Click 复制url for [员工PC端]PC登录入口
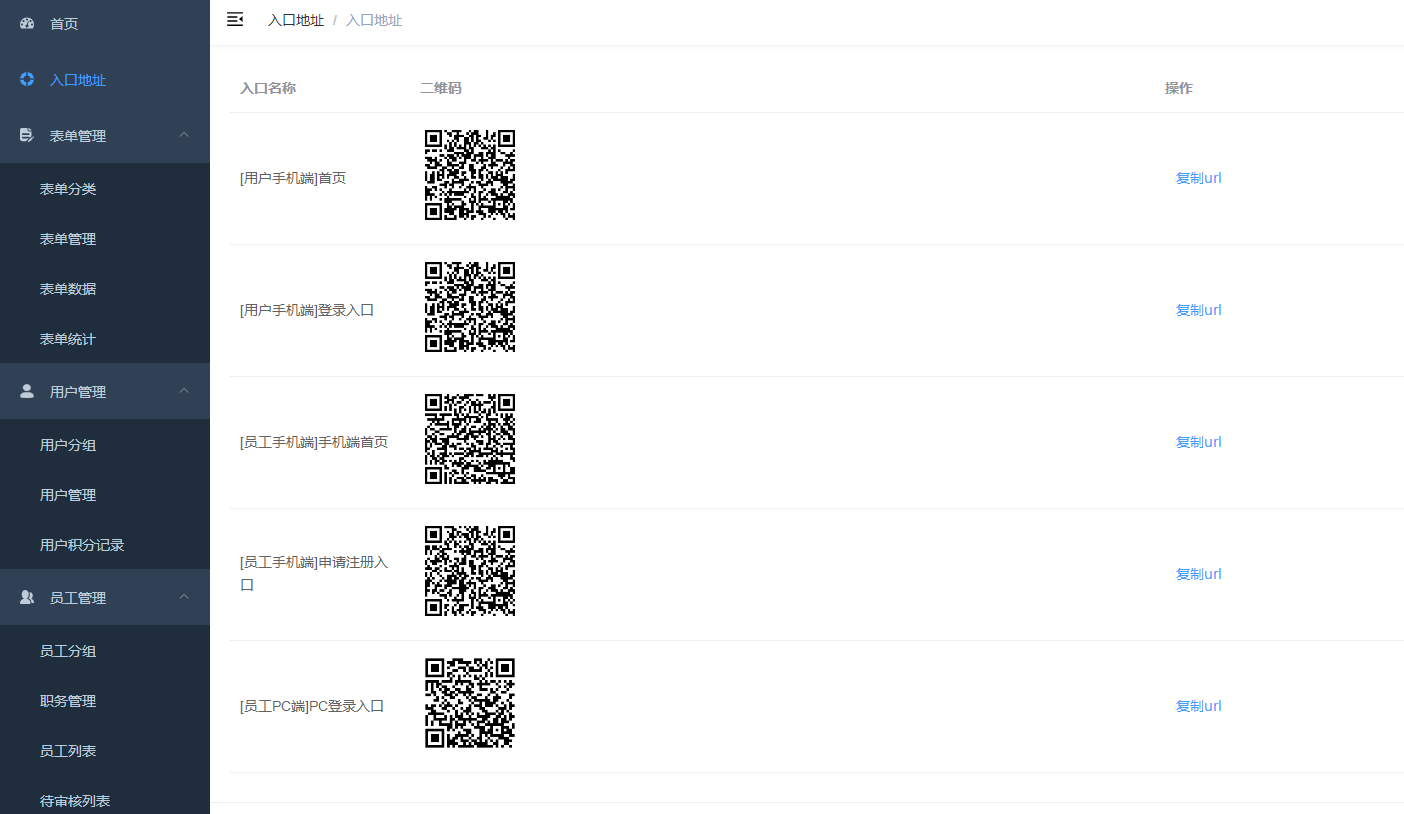This screenshot has width=1404, height=814. [x=1199, y=705]
